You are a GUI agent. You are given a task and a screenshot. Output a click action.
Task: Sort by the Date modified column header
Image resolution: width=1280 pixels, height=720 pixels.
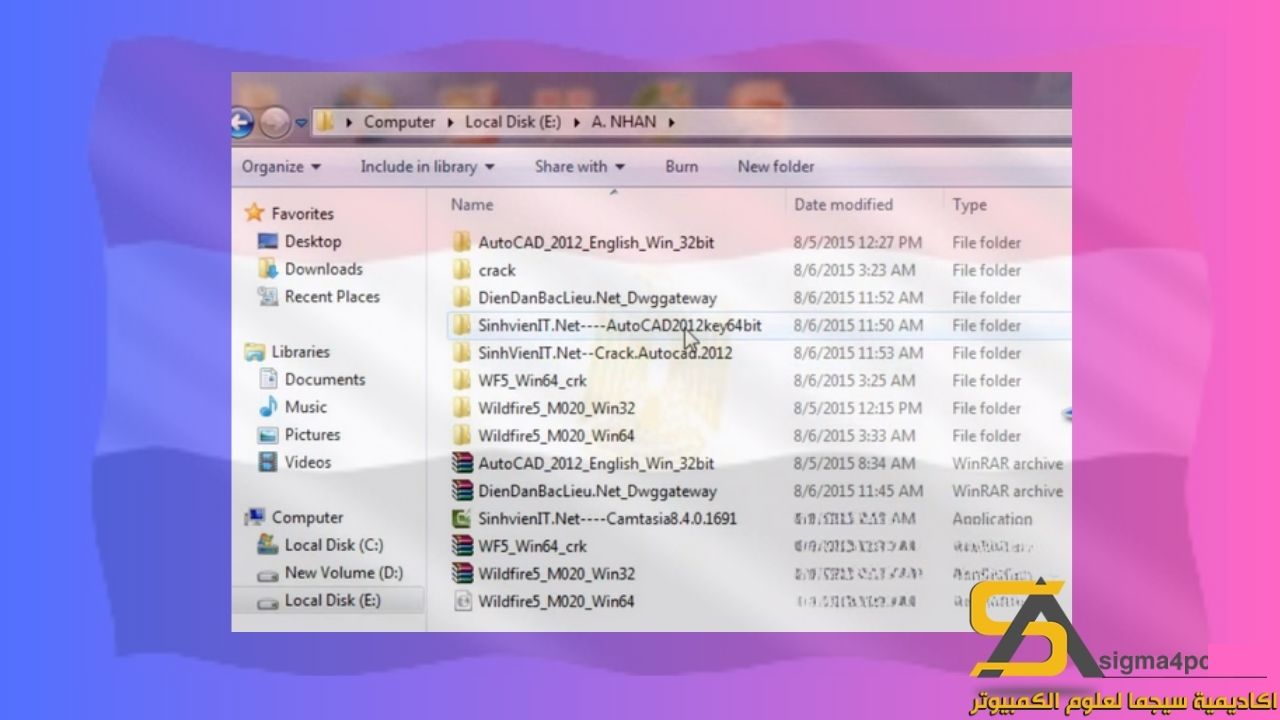coord(843,205)
